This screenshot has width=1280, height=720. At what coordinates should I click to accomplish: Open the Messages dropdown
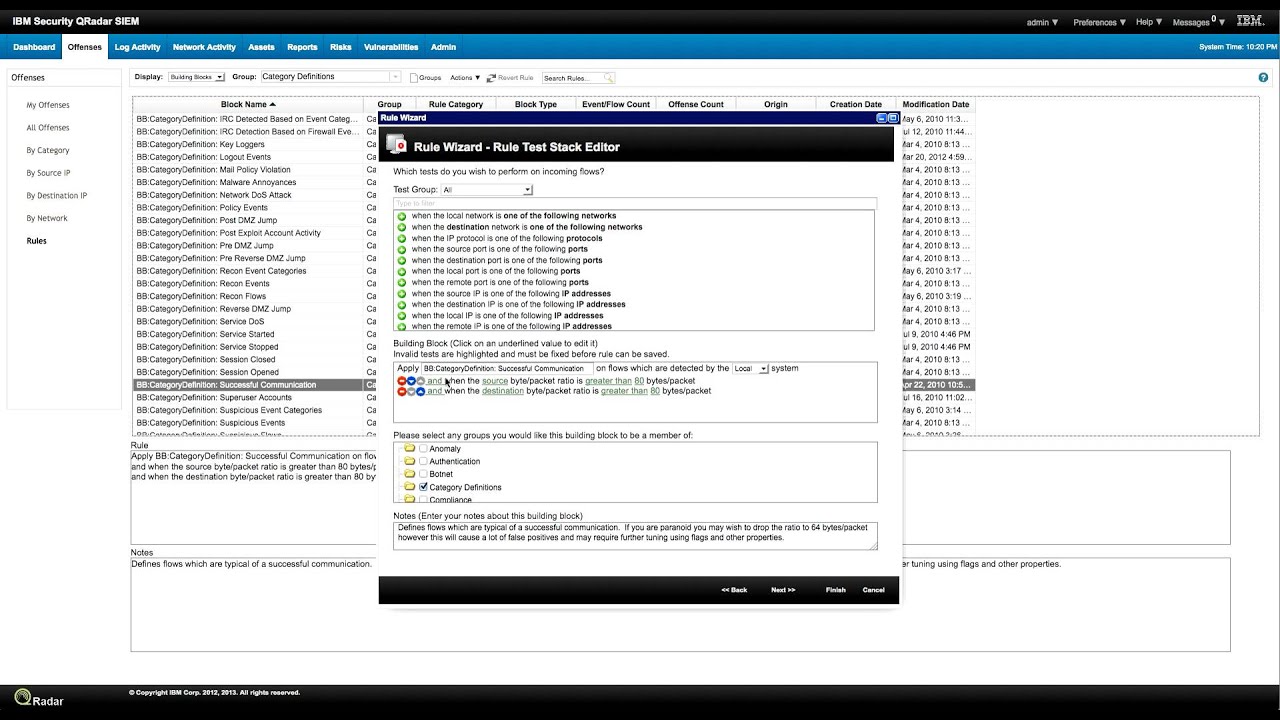point(1198,22)
